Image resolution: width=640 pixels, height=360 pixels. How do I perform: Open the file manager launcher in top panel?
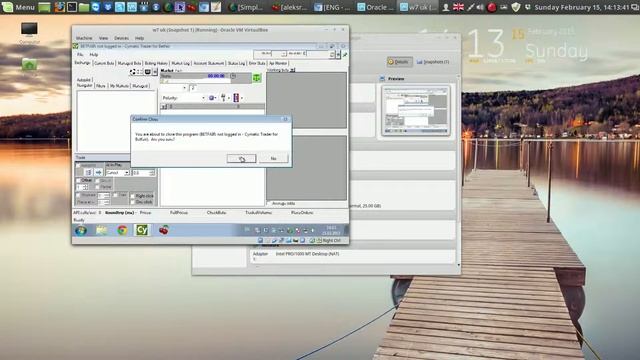tap(84, 7)
